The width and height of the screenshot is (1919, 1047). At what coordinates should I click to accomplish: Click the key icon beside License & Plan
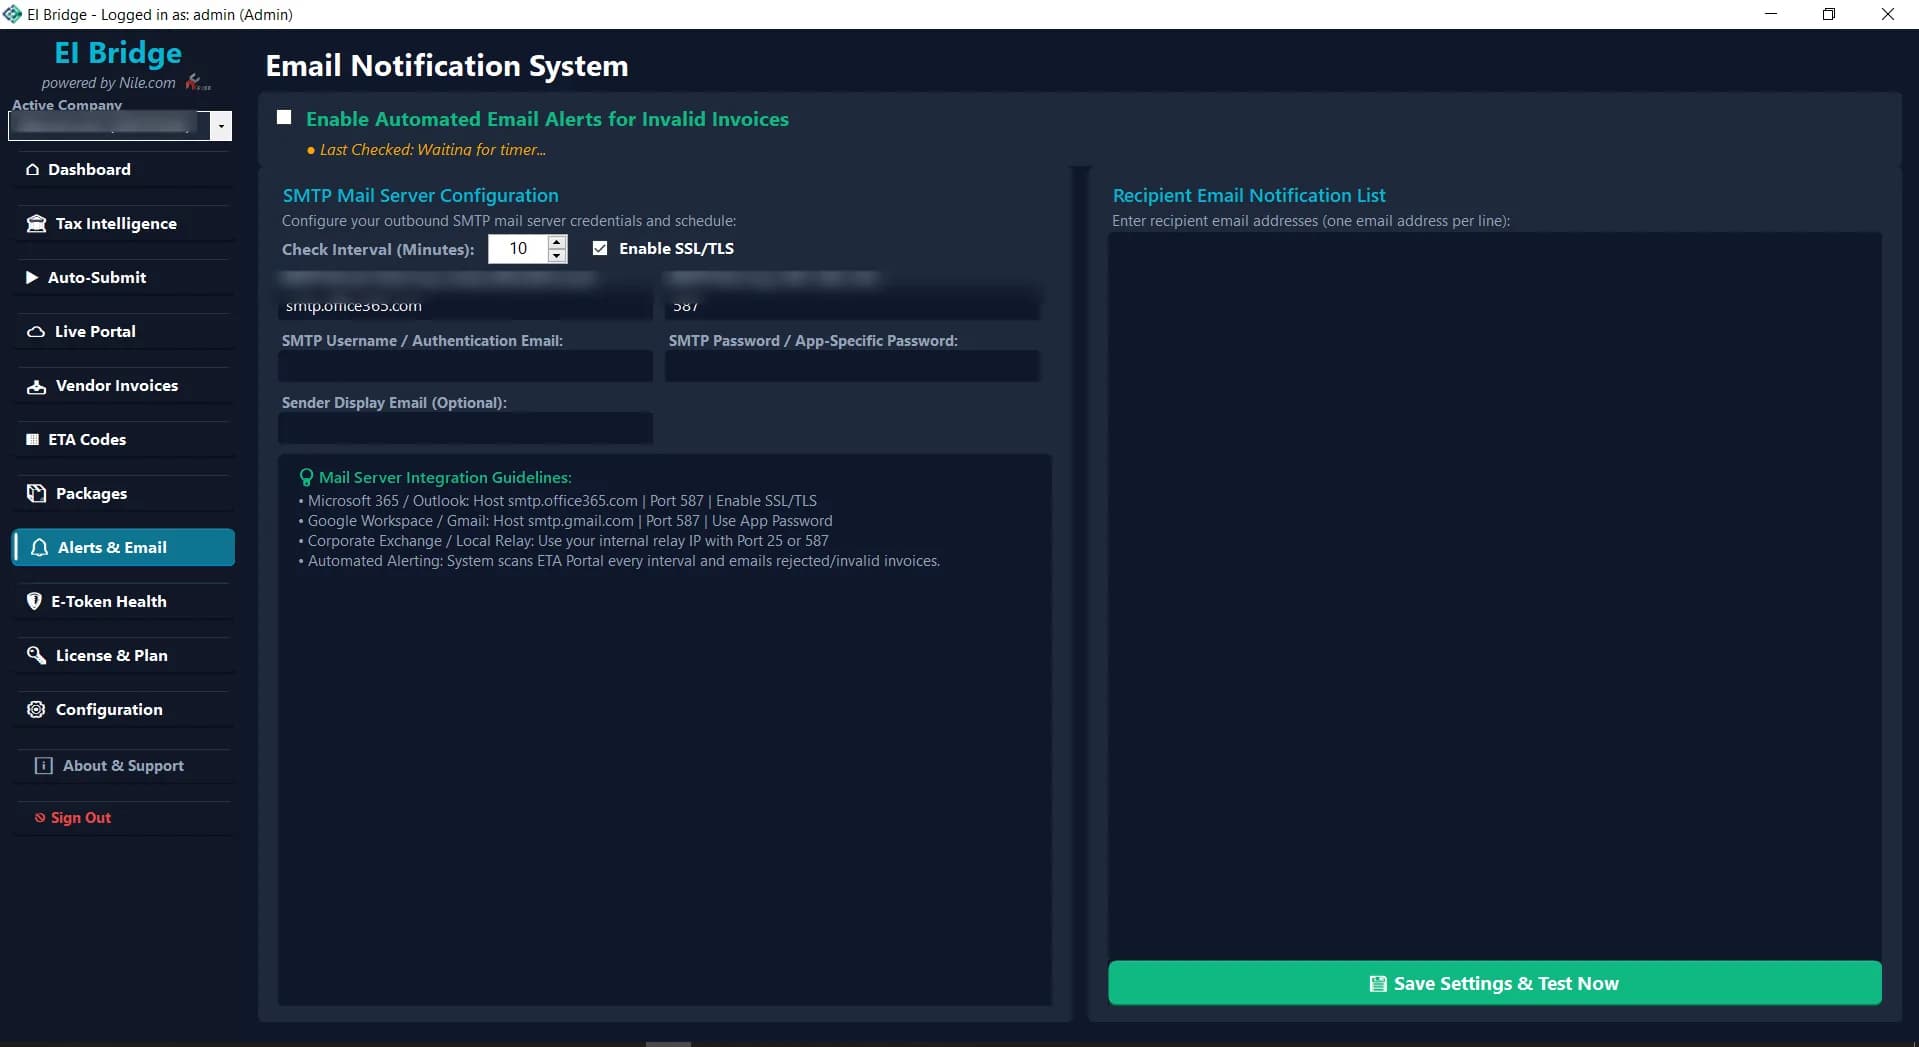click(37, 656)
